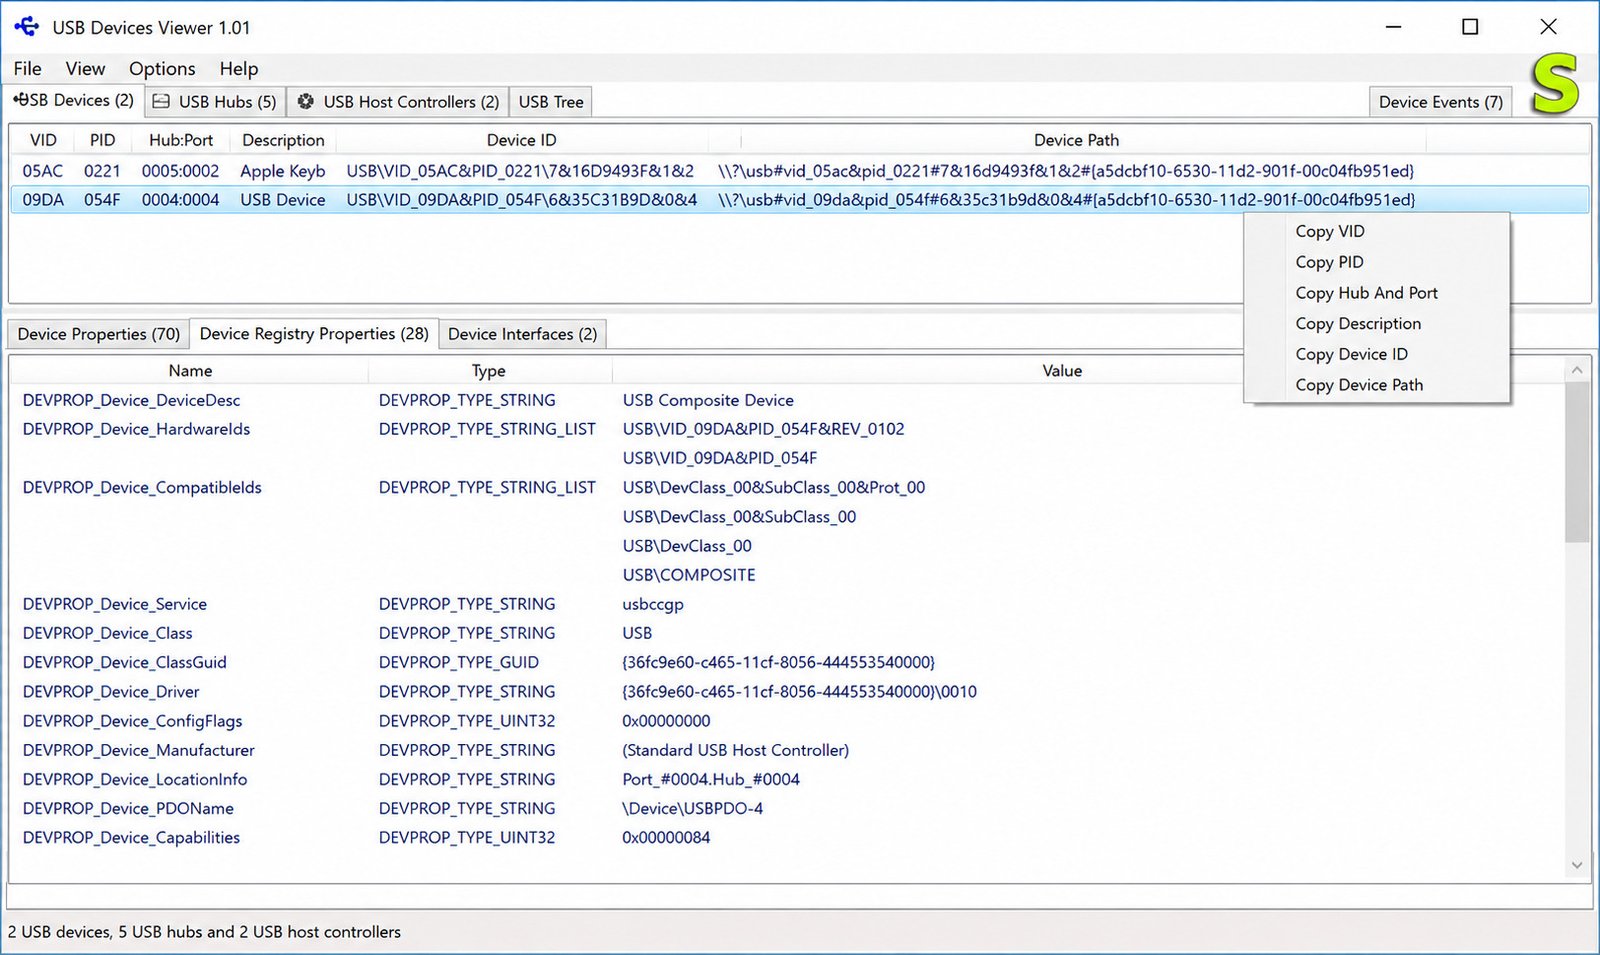Select DEVPROP_Device_Driver property row
The image size is (1600, 955).
786,691
